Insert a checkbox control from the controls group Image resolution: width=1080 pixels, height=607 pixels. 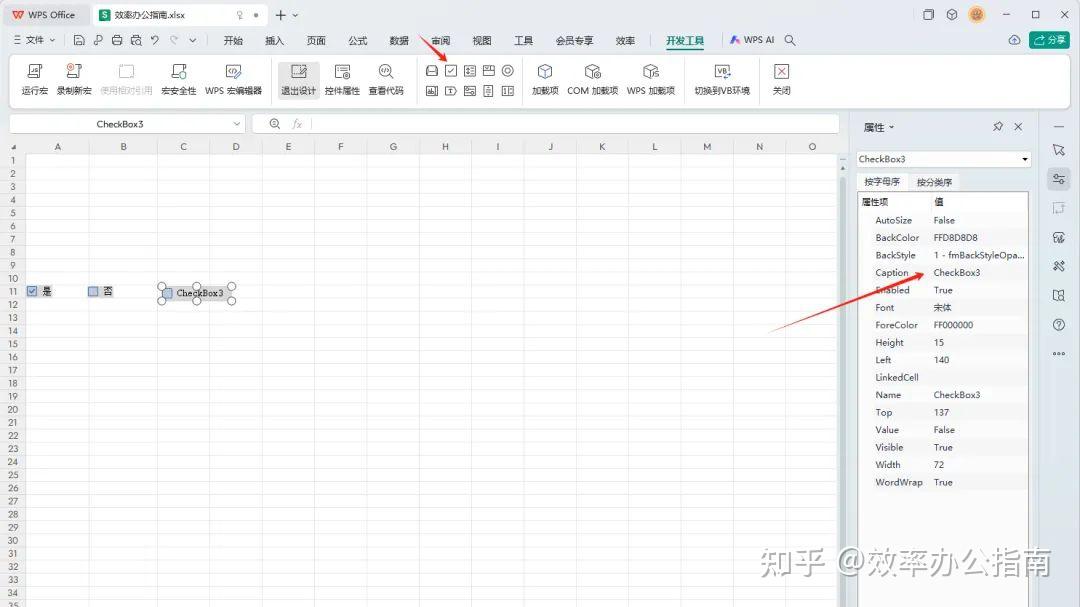449,70
